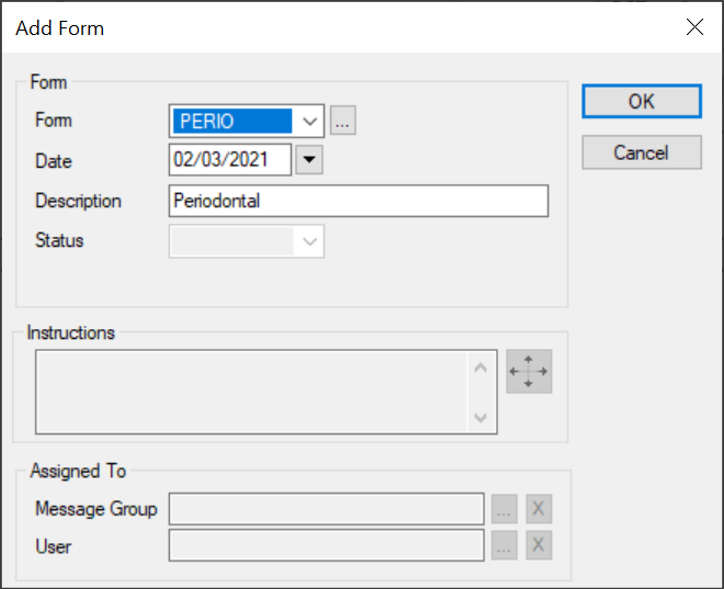Browse for a Message Group
The height and width of the screenshot is (589, 724).
[x=504, y=509]
